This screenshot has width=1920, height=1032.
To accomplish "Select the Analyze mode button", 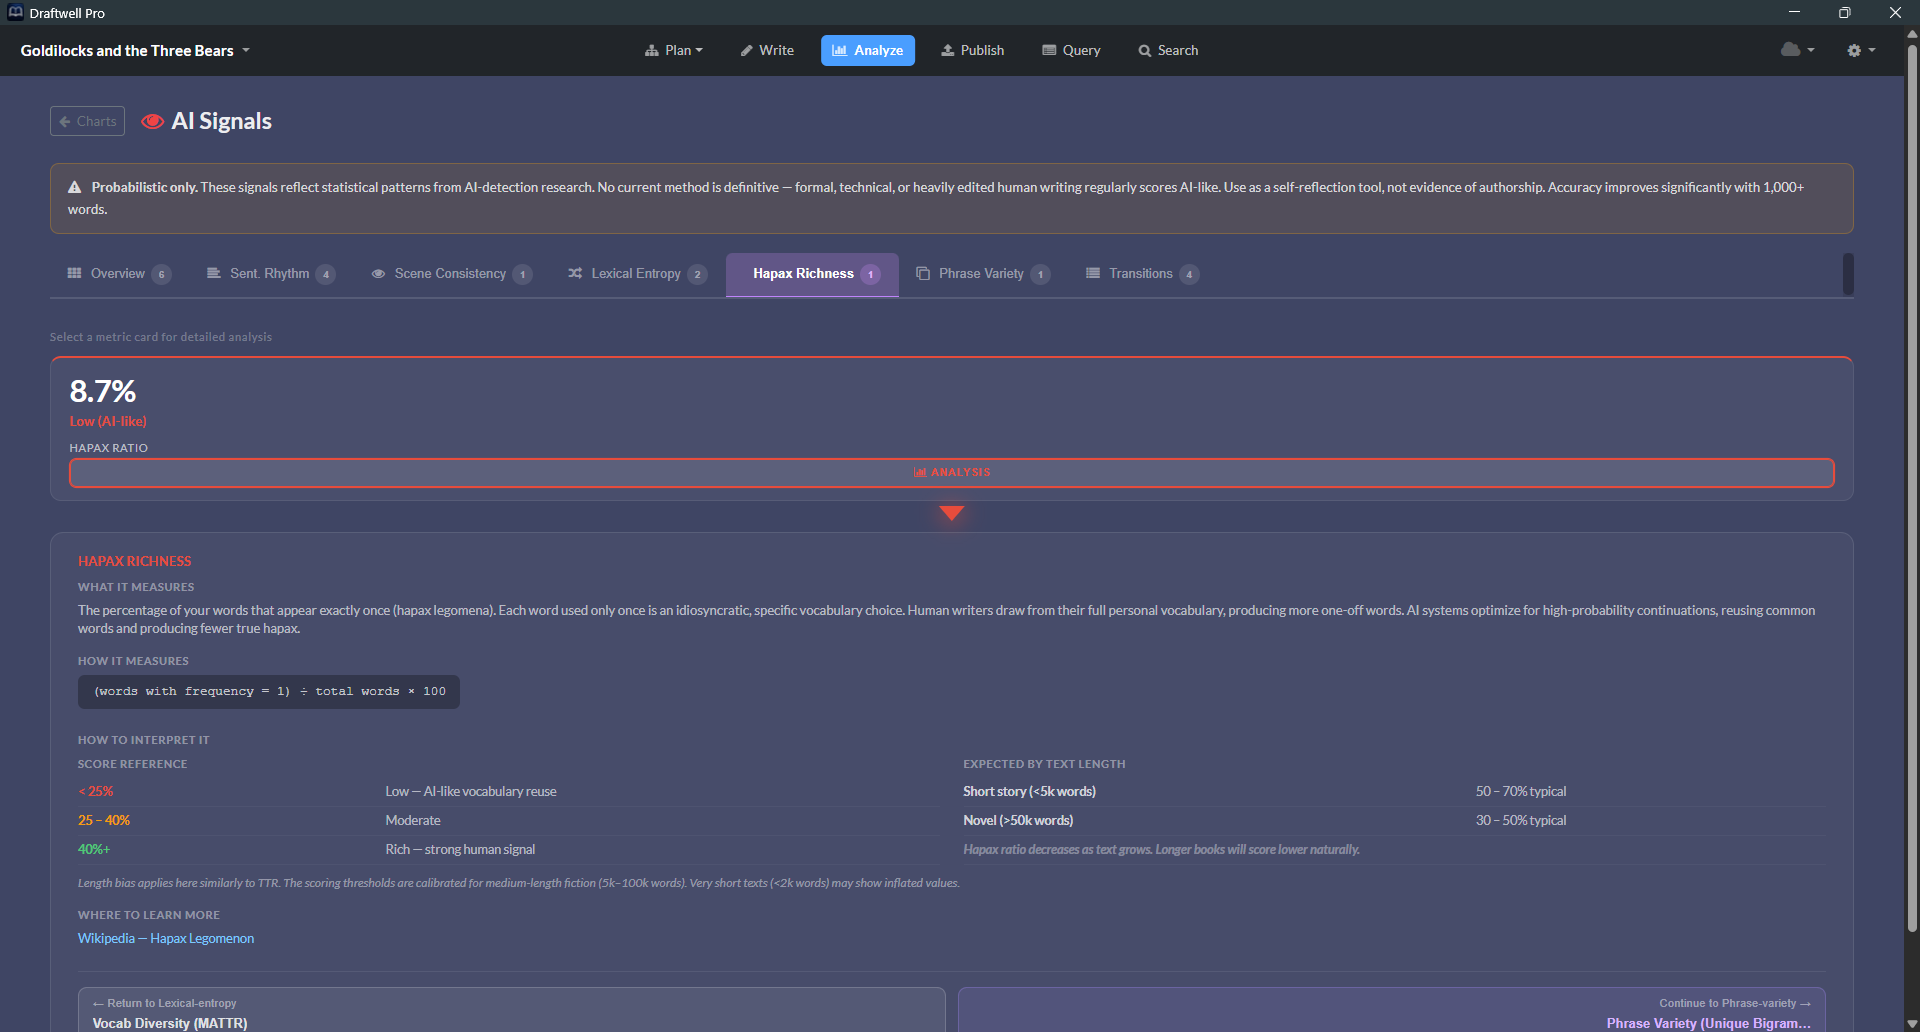I will [x=868, y=50].
